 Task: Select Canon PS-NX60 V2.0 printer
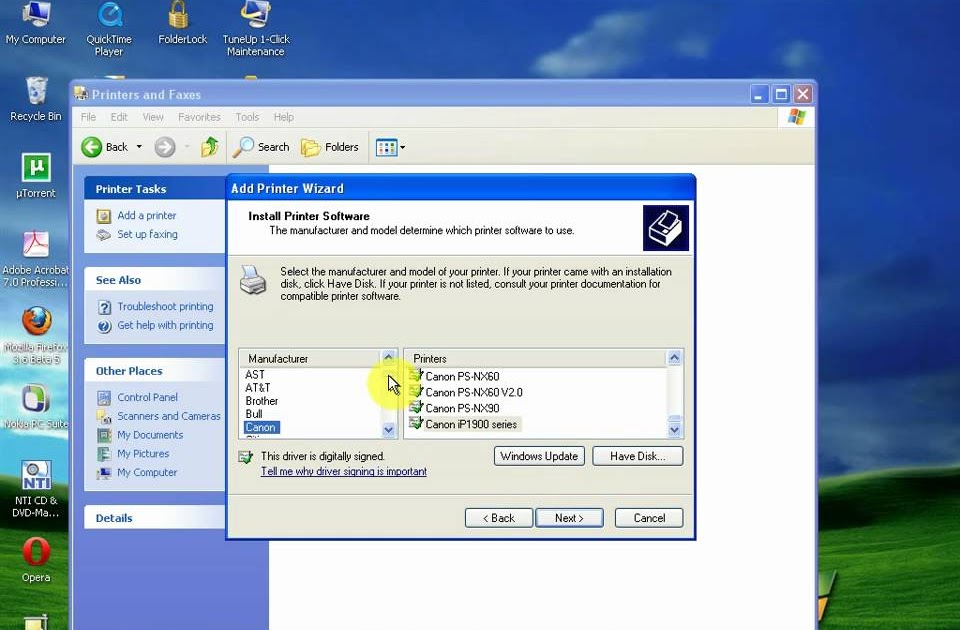tap(473, 392)
